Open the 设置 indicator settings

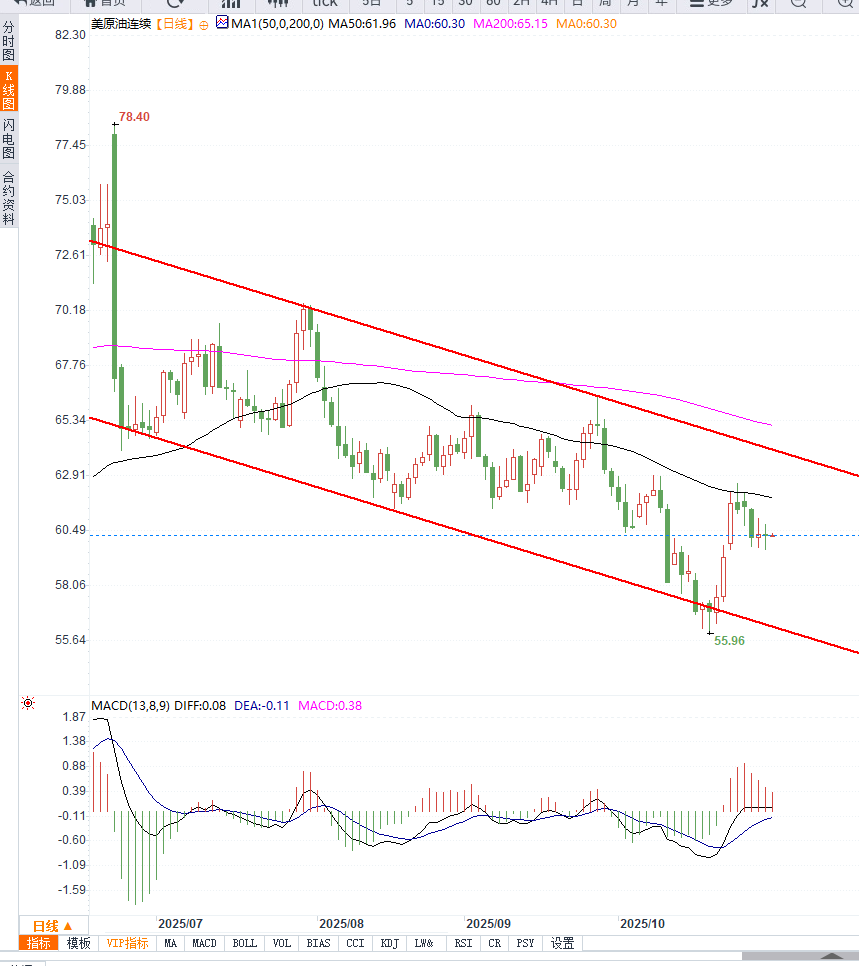[562, 943]
